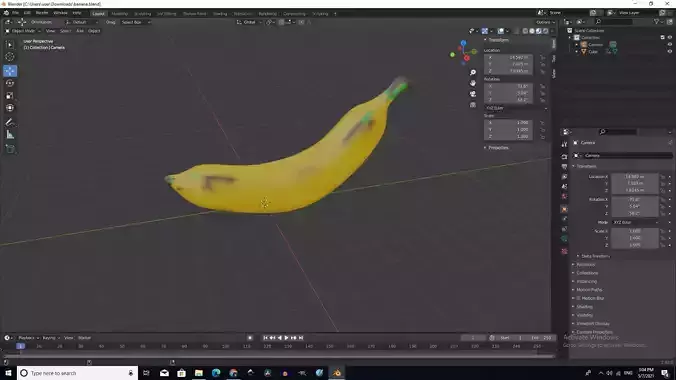Select the Select Box tool in toolbar

pyautogui.click(x=10, y=45)
